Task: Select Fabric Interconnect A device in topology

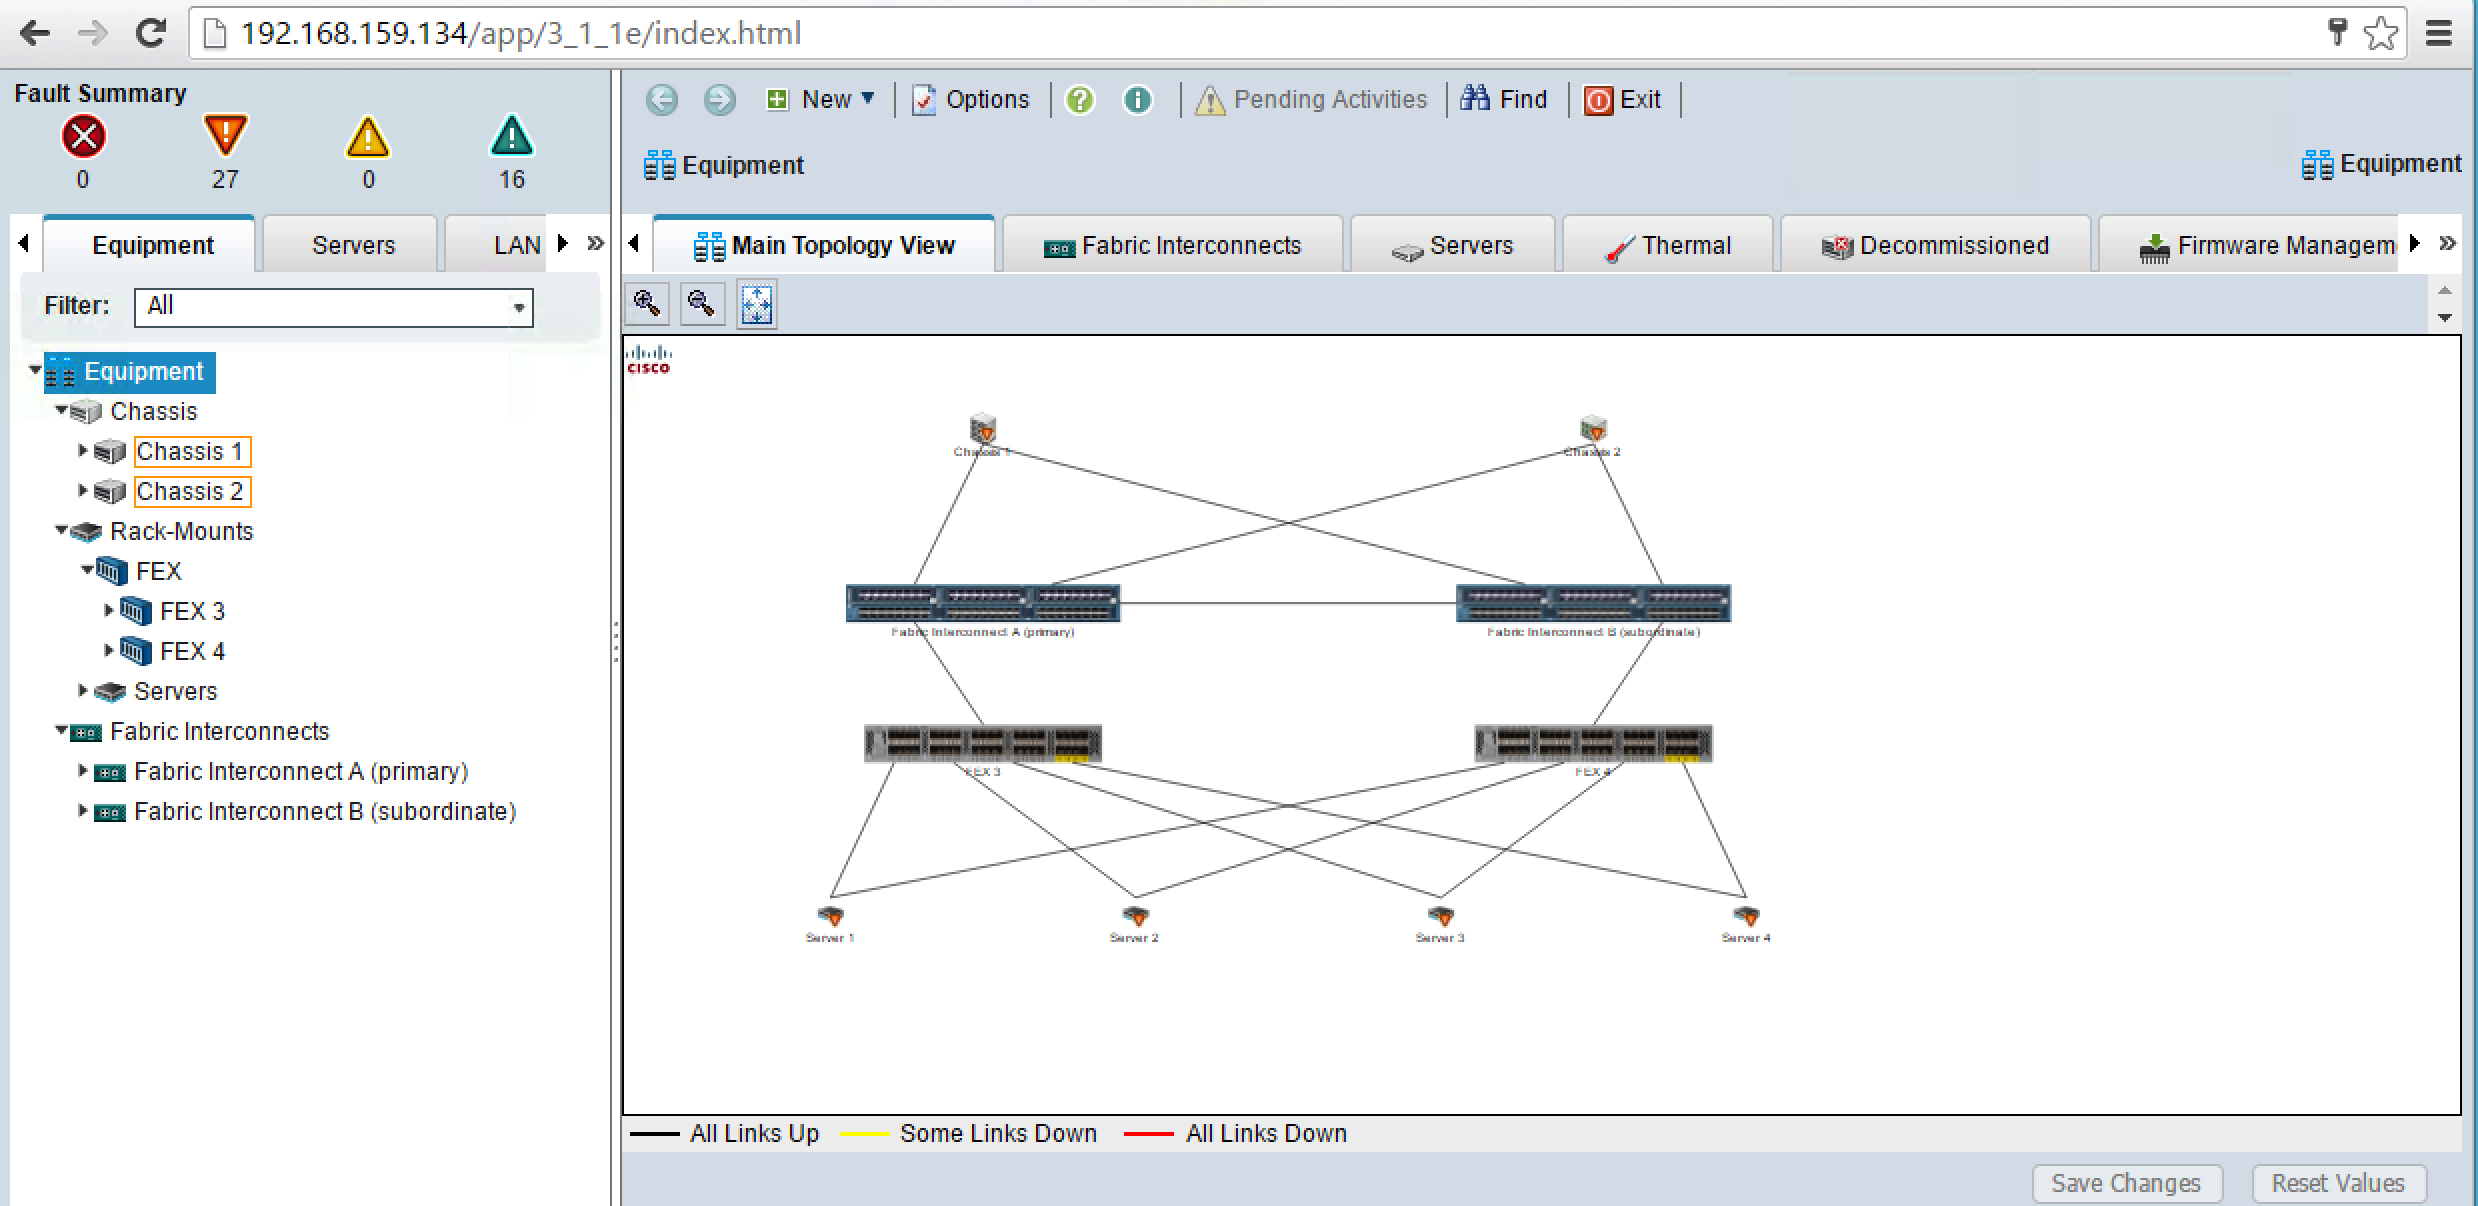Action: pyautogui.click(x=983, y=603)
